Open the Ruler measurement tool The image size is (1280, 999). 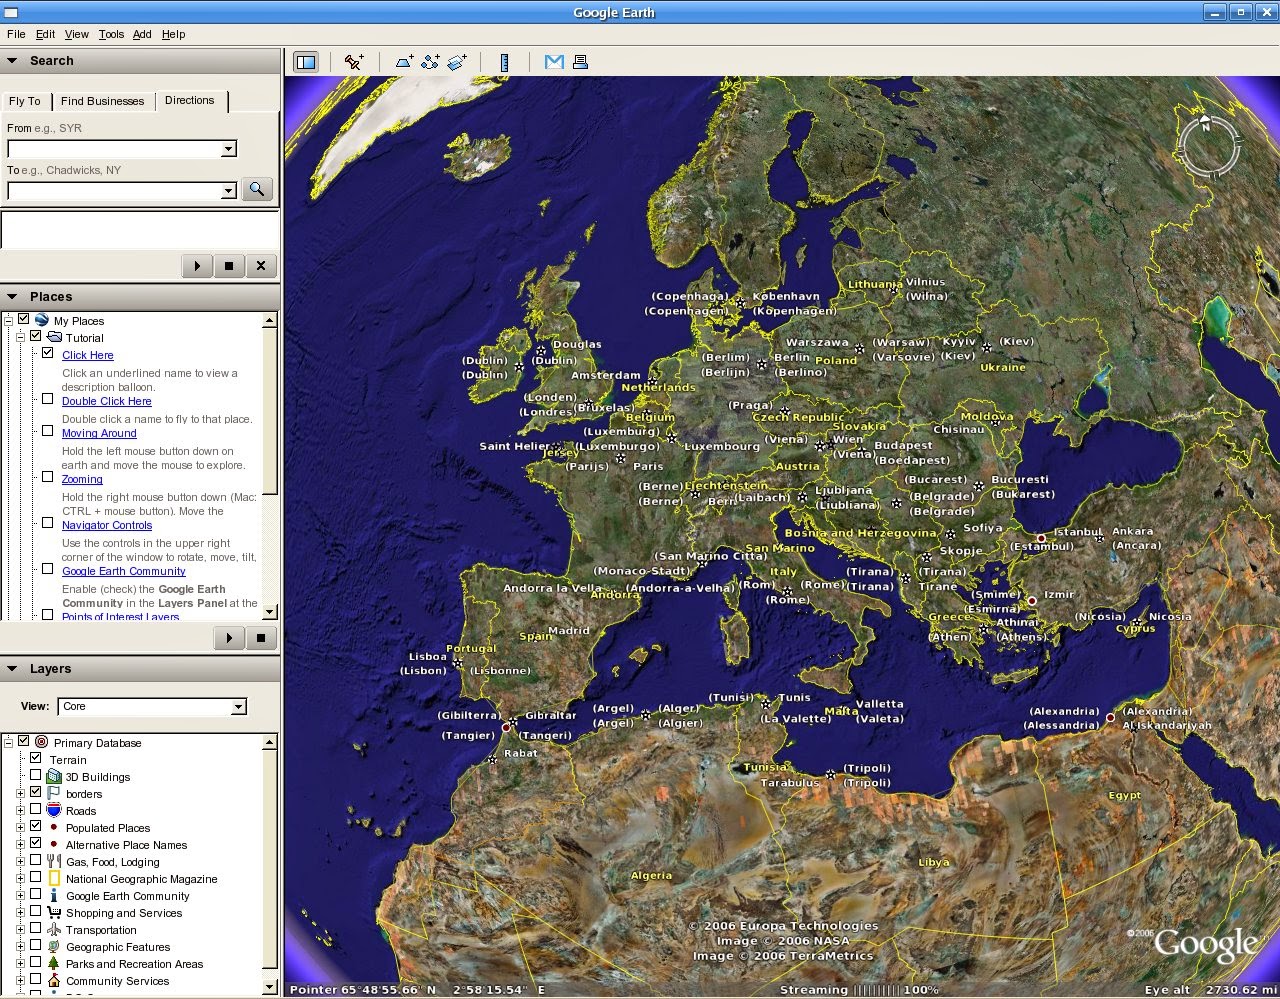click(504, 62)
